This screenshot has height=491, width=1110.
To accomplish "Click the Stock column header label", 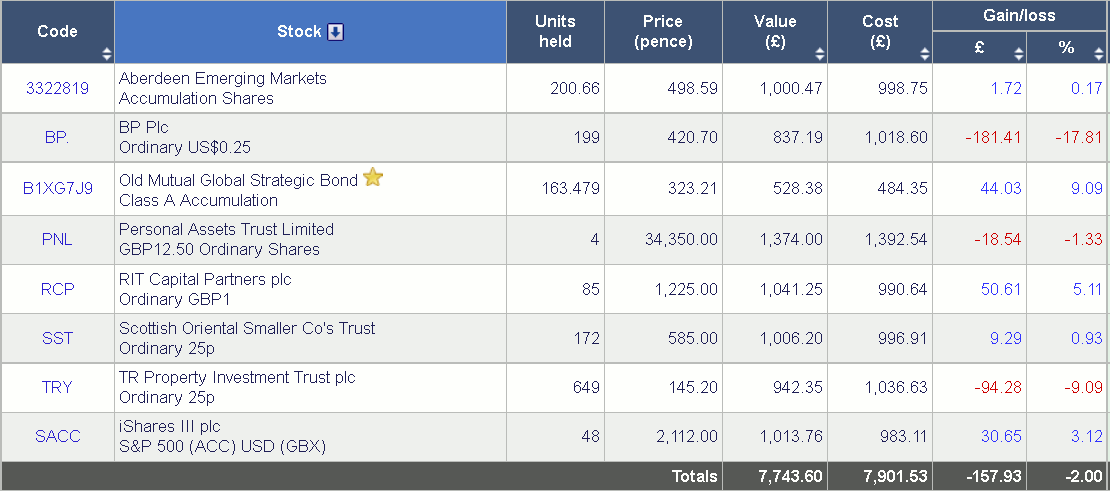I will [x=299, y=32].
